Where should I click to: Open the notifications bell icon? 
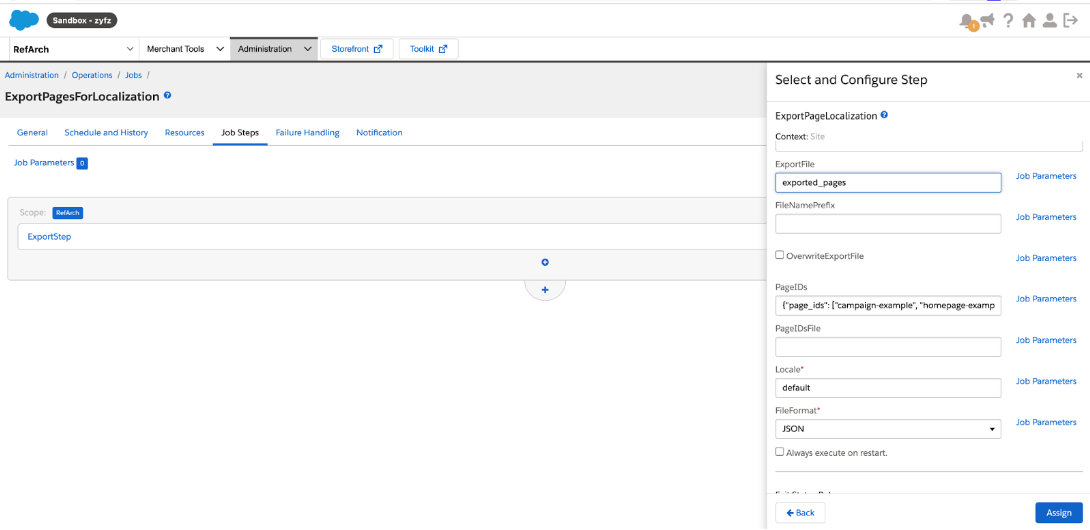tap(966, 21)
